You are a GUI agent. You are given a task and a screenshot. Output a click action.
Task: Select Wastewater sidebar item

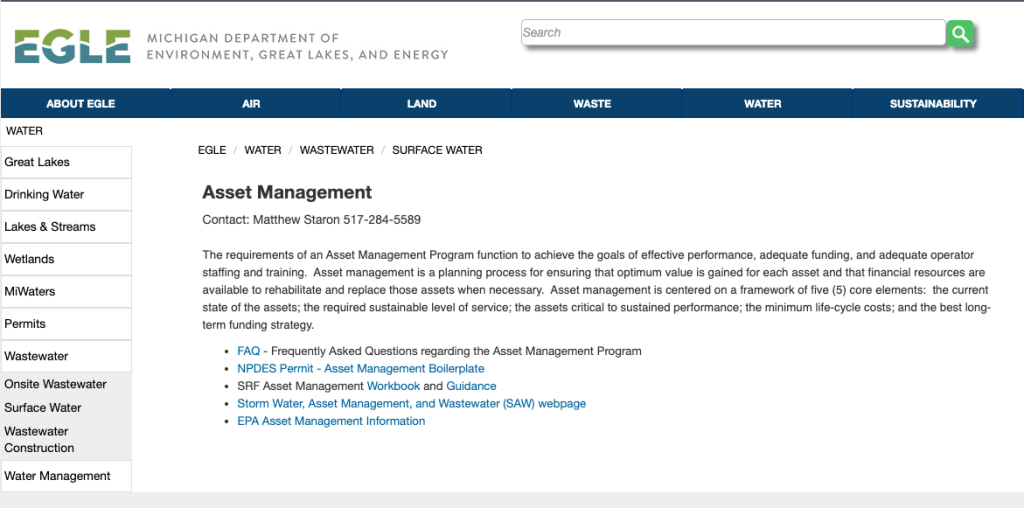(66, 356)
